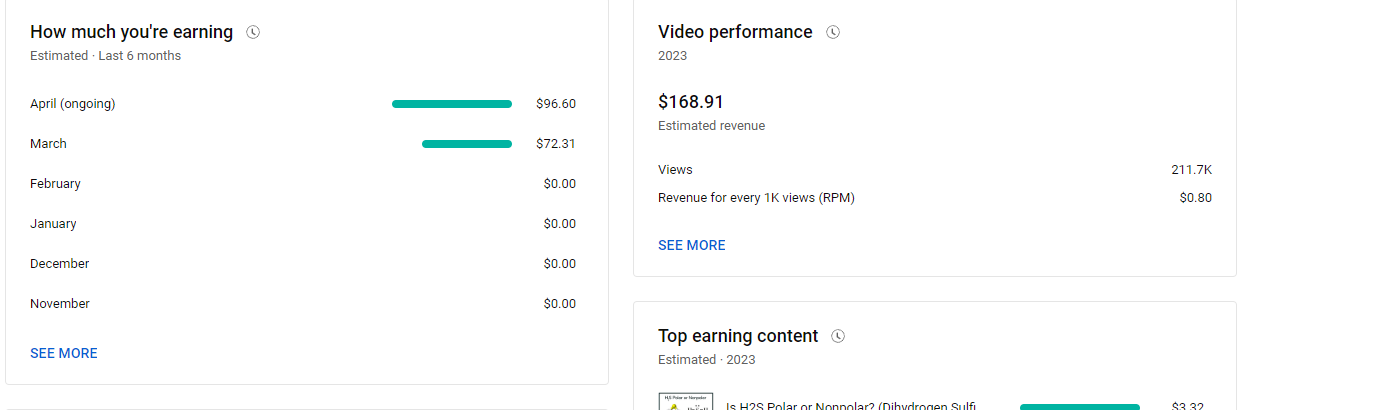The height and width of the screenshot is (410, 1392).
Task: Open SEE MORE under earnings list
Action: click(64, 353)
